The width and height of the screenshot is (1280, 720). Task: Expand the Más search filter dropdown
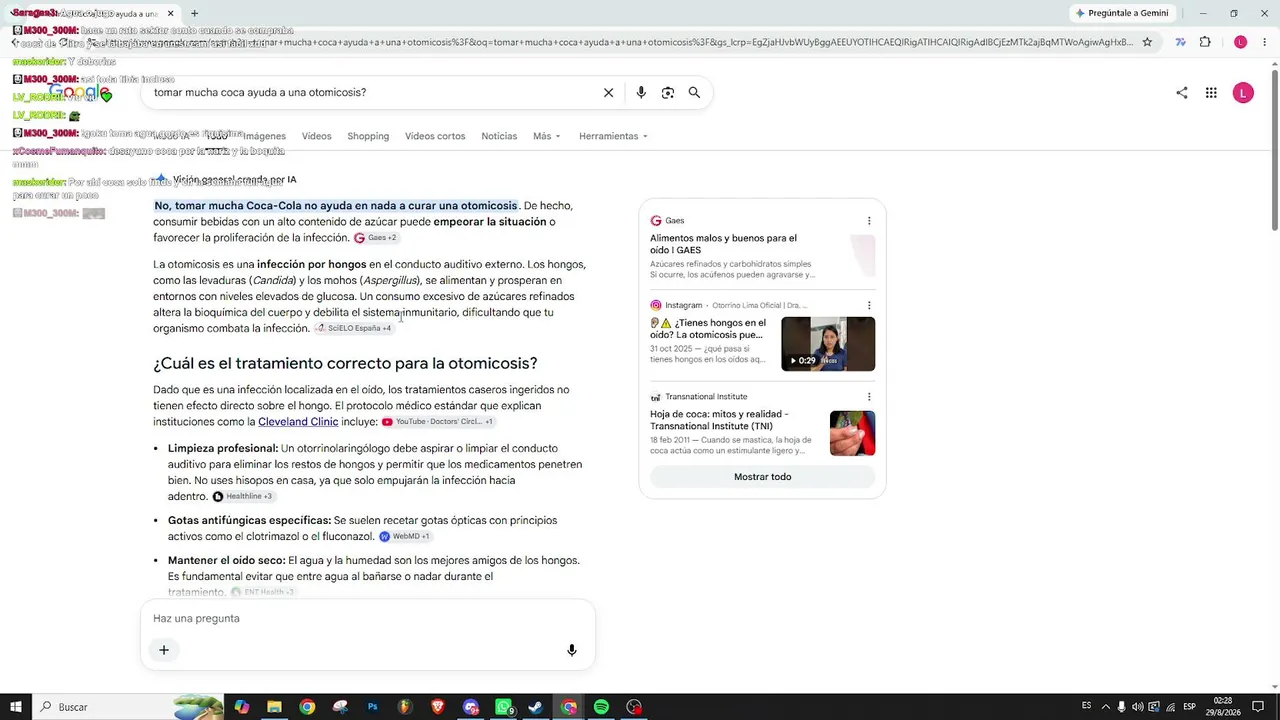coord(547,136)
